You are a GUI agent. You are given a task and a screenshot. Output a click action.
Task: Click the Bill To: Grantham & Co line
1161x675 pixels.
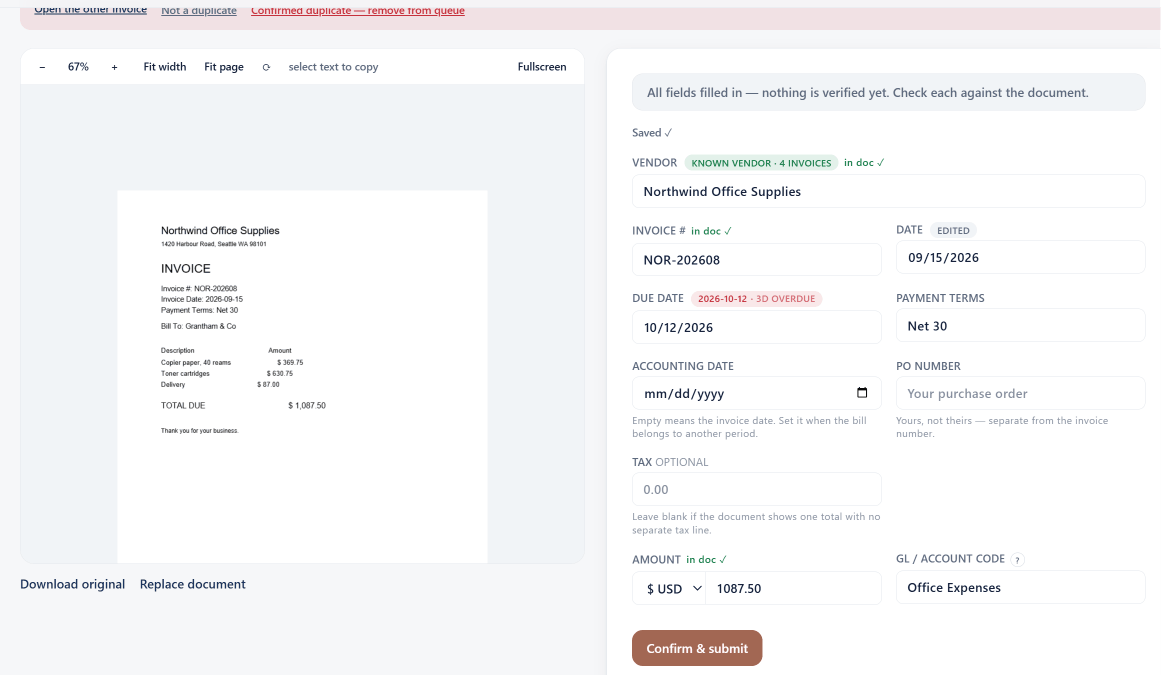coord(198,326)
